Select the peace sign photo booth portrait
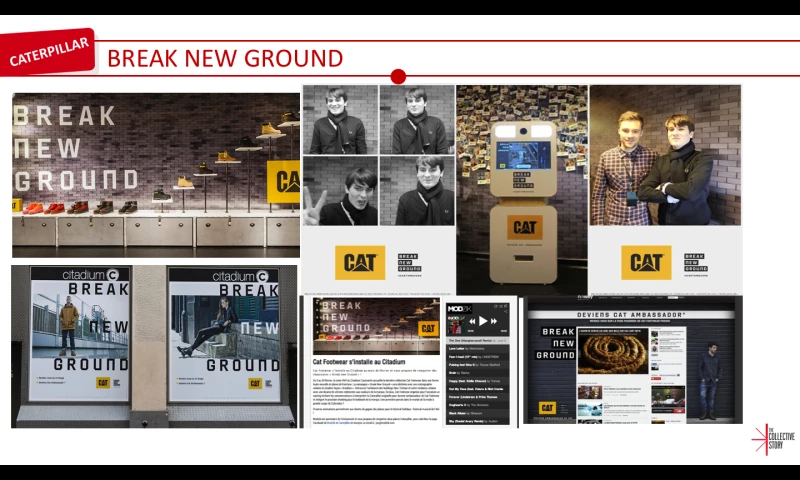The image size is (800, 480). tap(340, 191)
